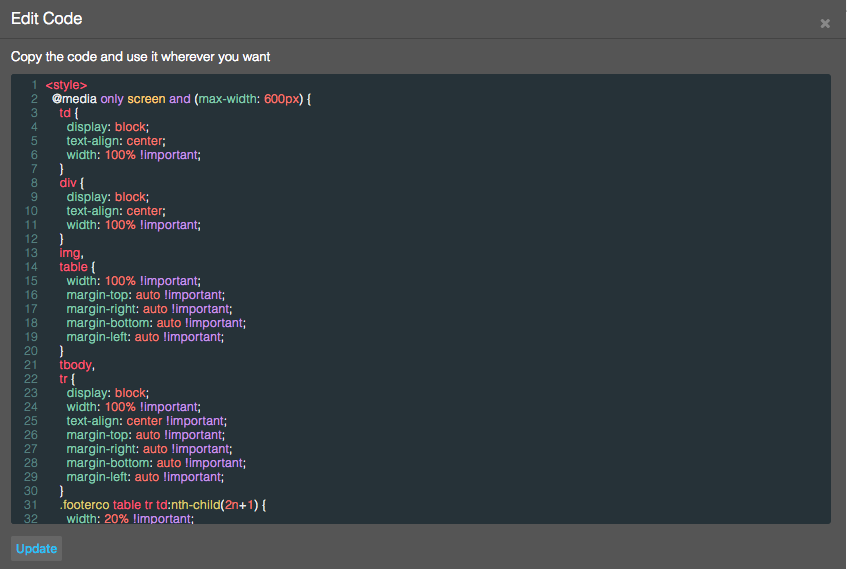Click line number 20 in the gutter
The width and height of the screenshot is (847, 569).
(x=31, y=351)
